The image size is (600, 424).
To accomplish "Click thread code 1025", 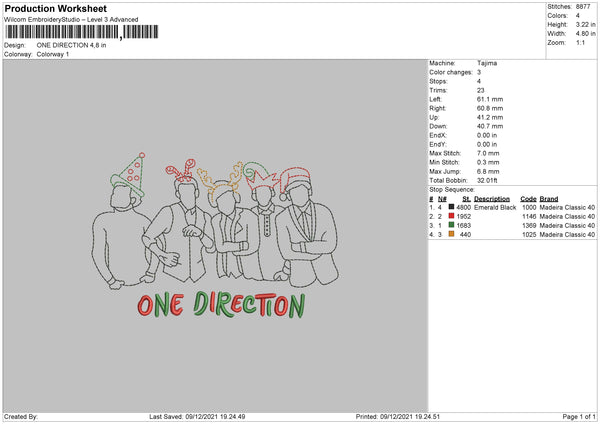I will (x=529, y=235).
